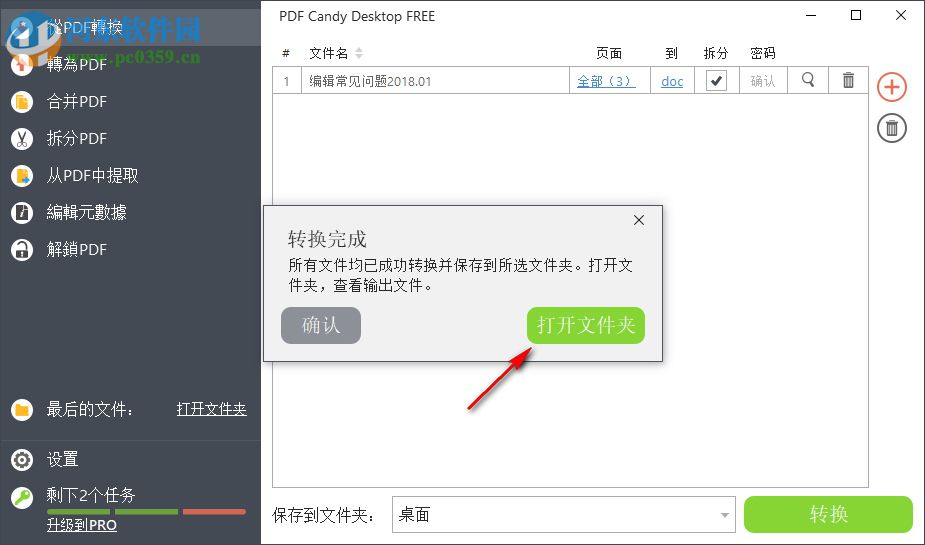This screenshot has height=545, width=925.
Task: Click the 文件名 column header
Action: (329, 53)
